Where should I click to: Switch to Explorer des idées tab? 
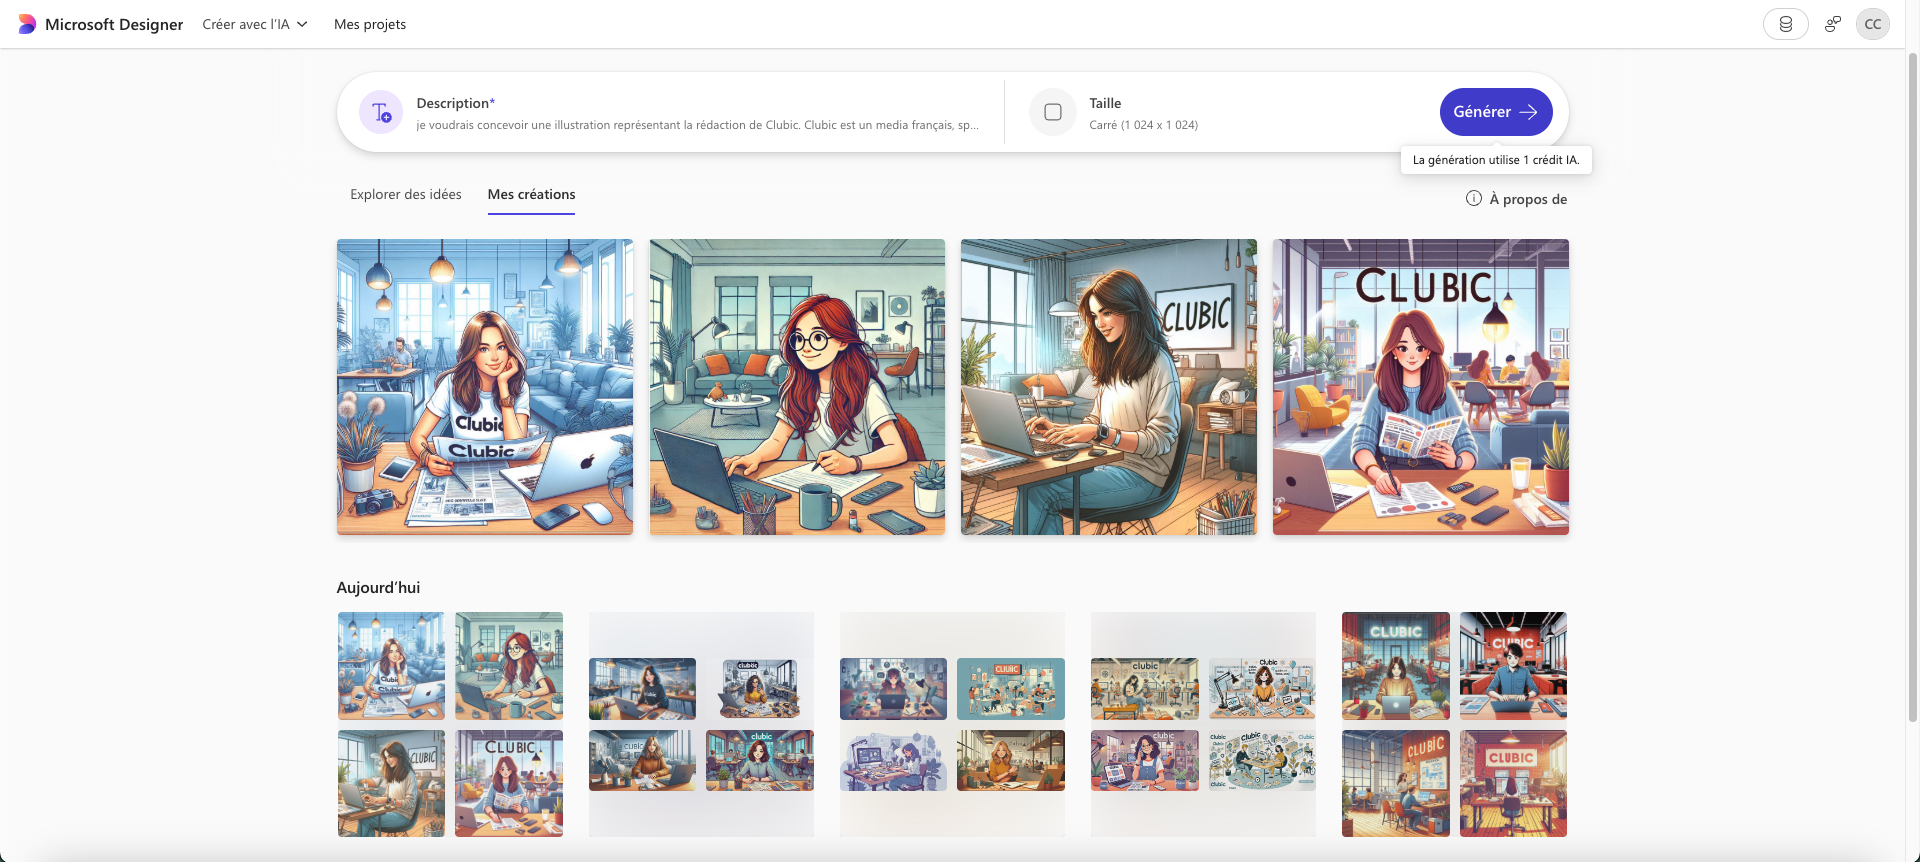click(x=406, y=194)
